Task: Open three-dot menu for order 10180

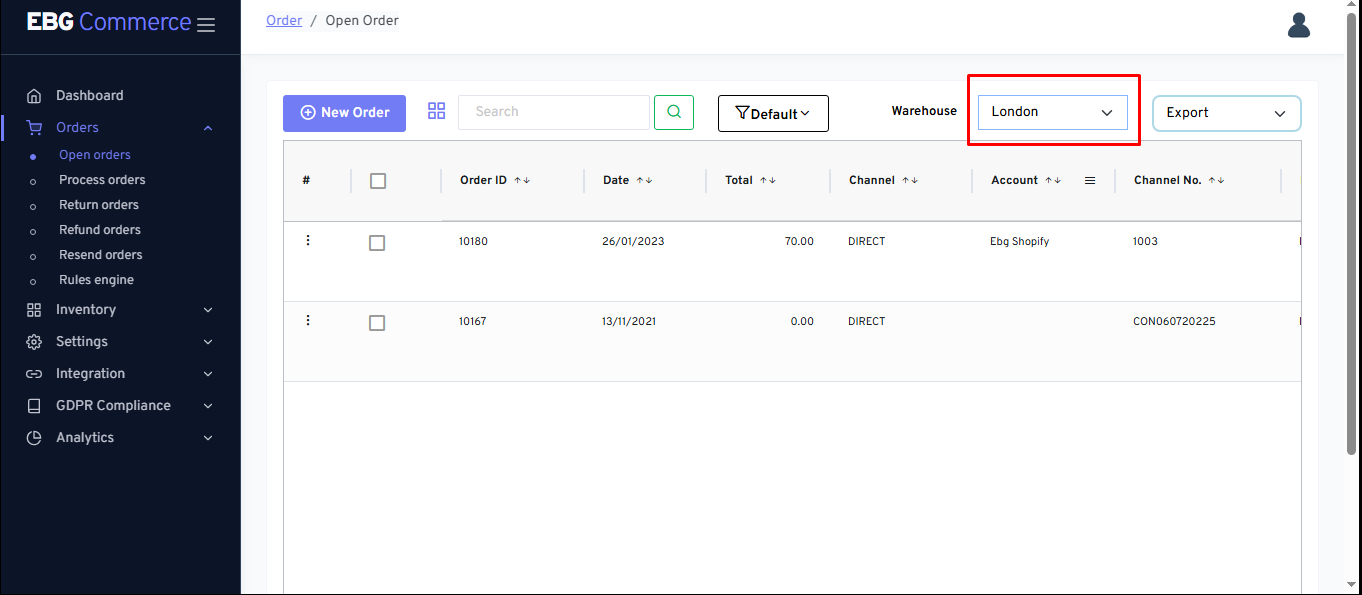Action: point(308,240)
